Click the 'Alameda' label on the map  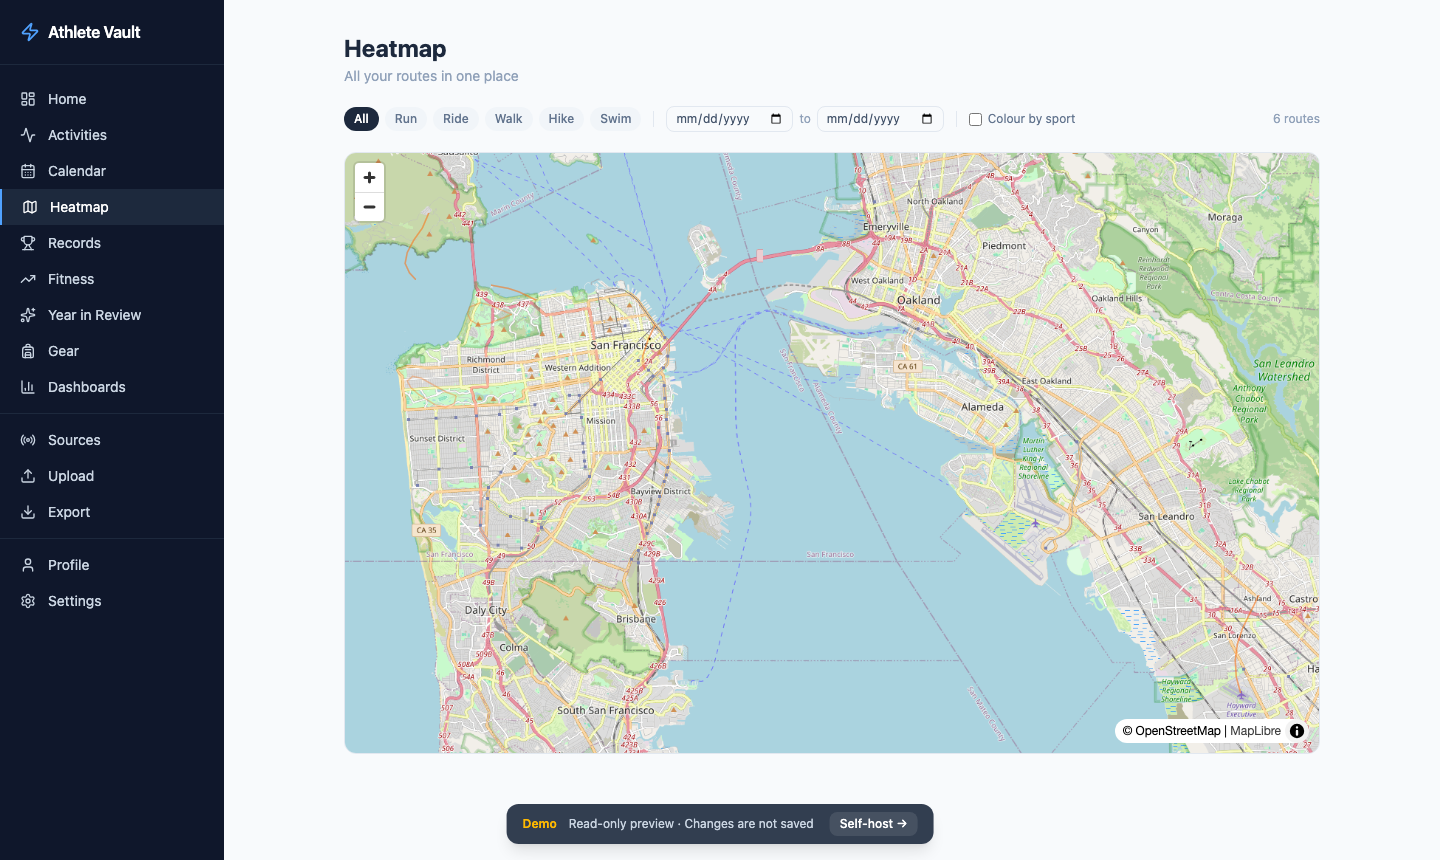click(982, 407)
